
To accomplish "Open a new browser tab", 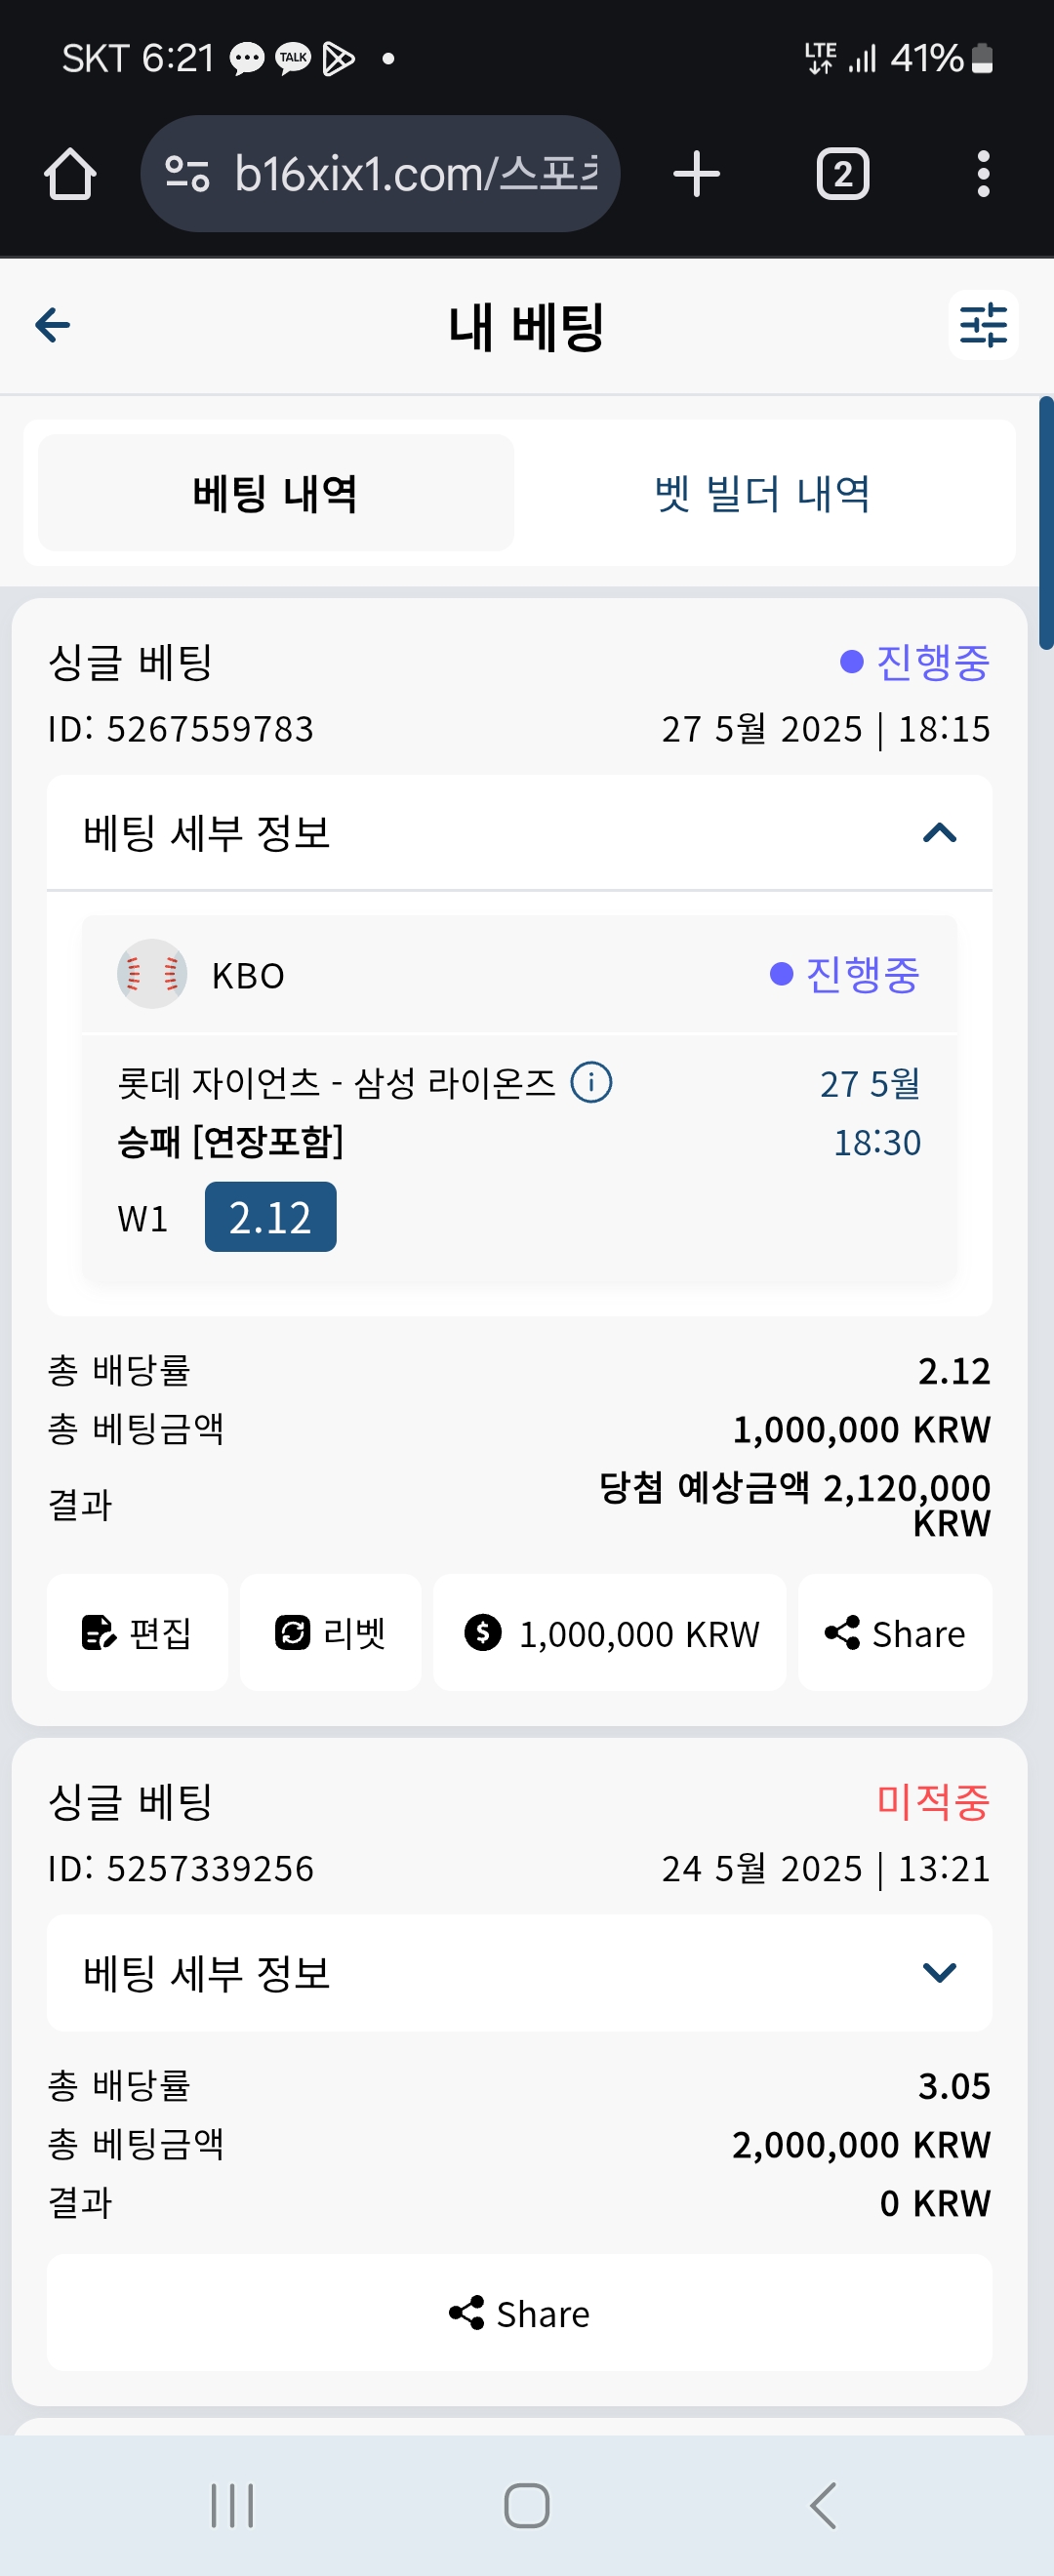I will [696, 174].
